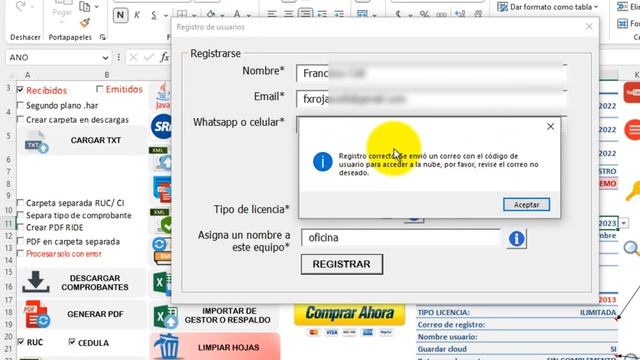Image resolution: width=640 pixels, height=360 pixels.
Task: Click the magnifier search icon
Action: [631, 248]
